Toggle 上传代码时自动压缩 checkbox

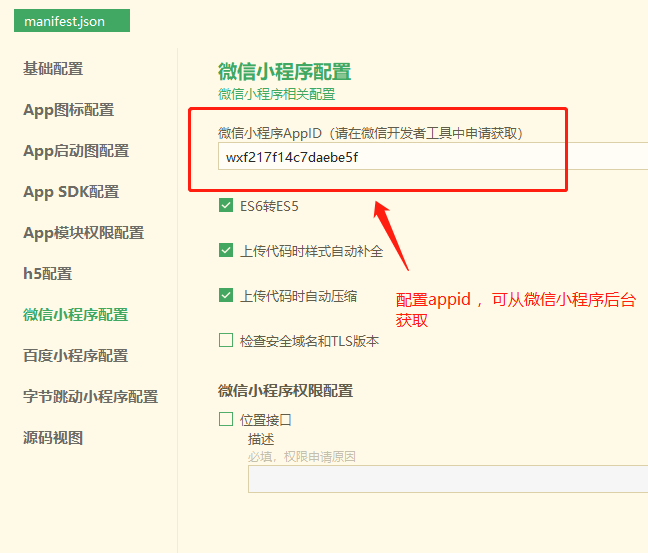coord(226,295)
